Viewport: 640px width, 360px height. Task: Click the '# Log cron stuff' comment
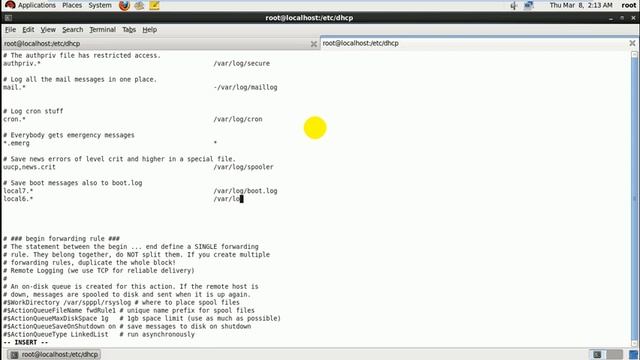[x=33, y=111]
